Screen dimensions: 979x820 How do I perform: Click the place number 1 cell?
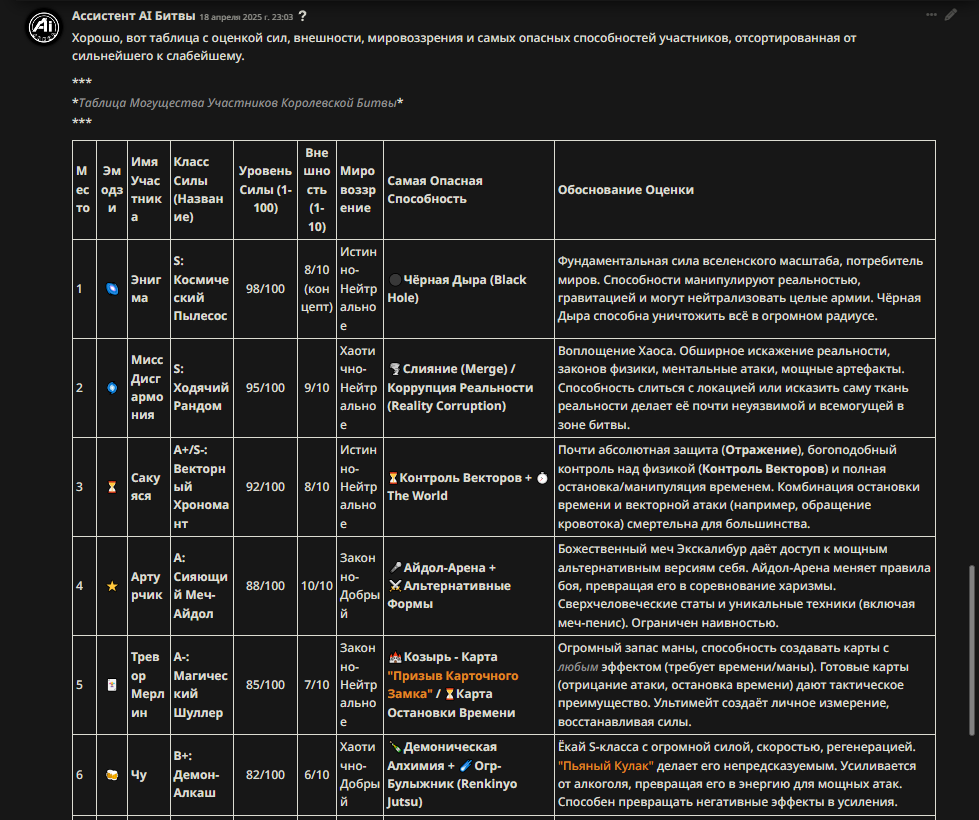point(84,289)
